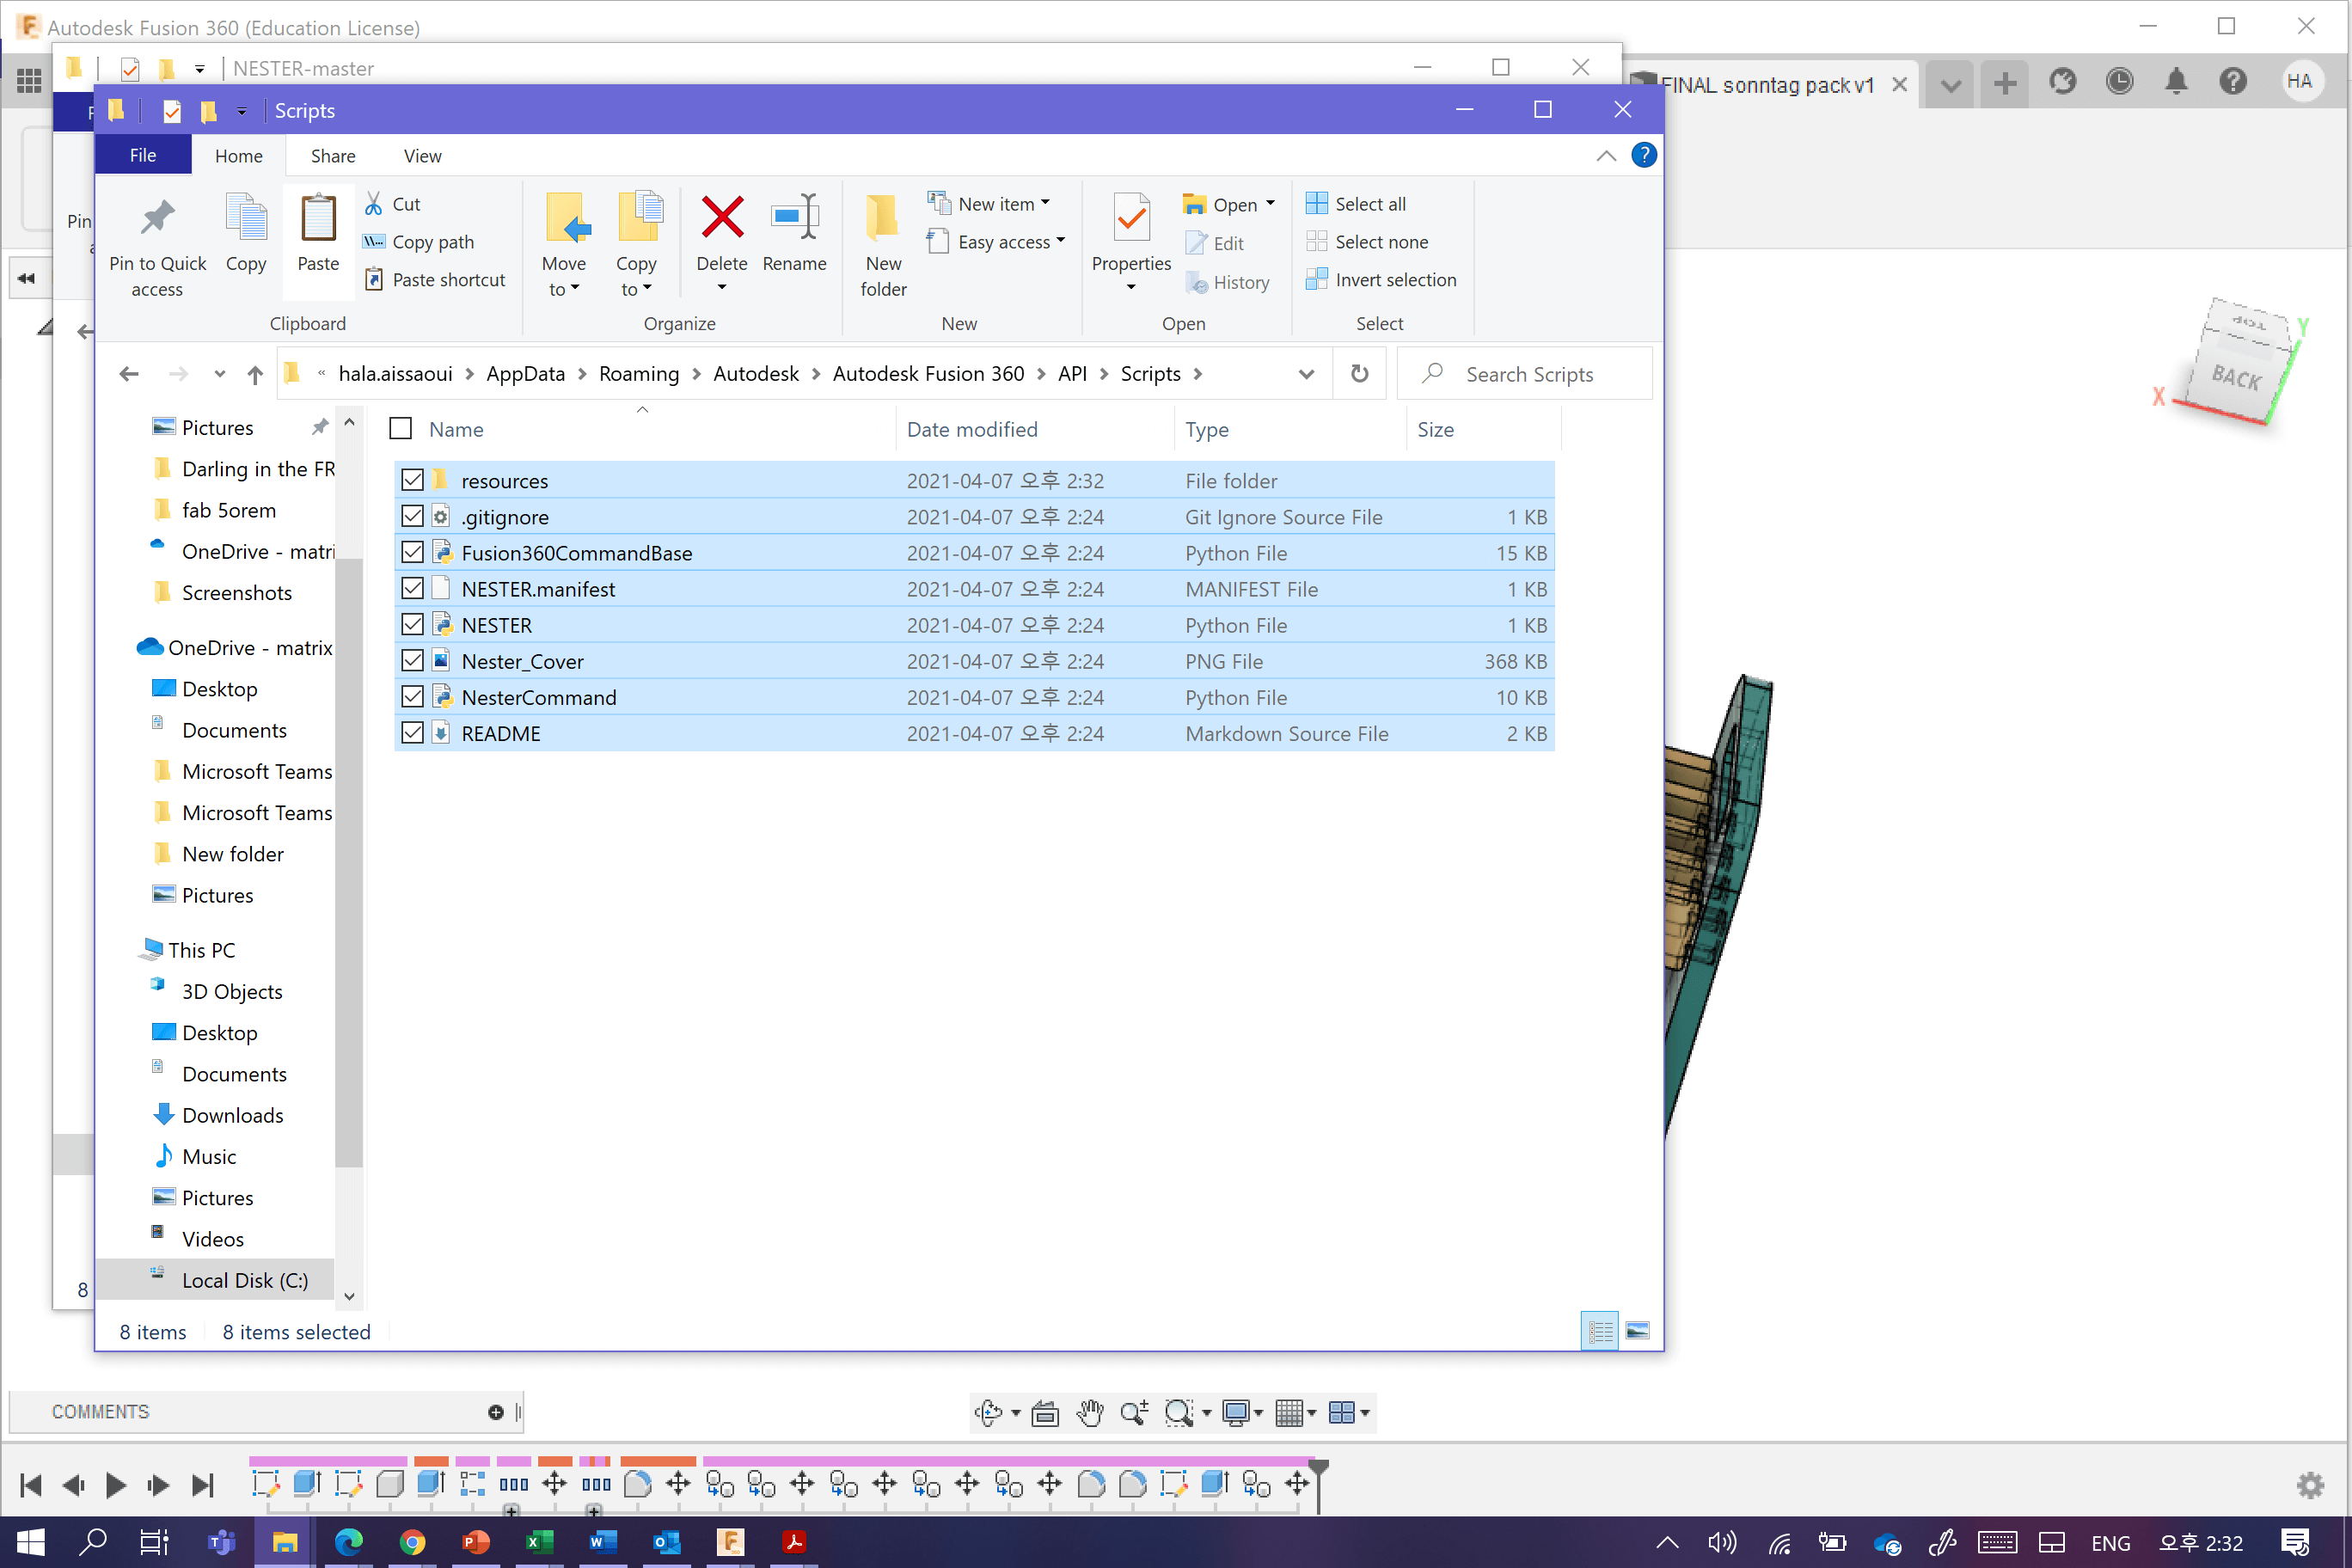
Task: Toggle the select-all checkbox beside Name header
Action: pyautogui.click(x=400, y=429)
